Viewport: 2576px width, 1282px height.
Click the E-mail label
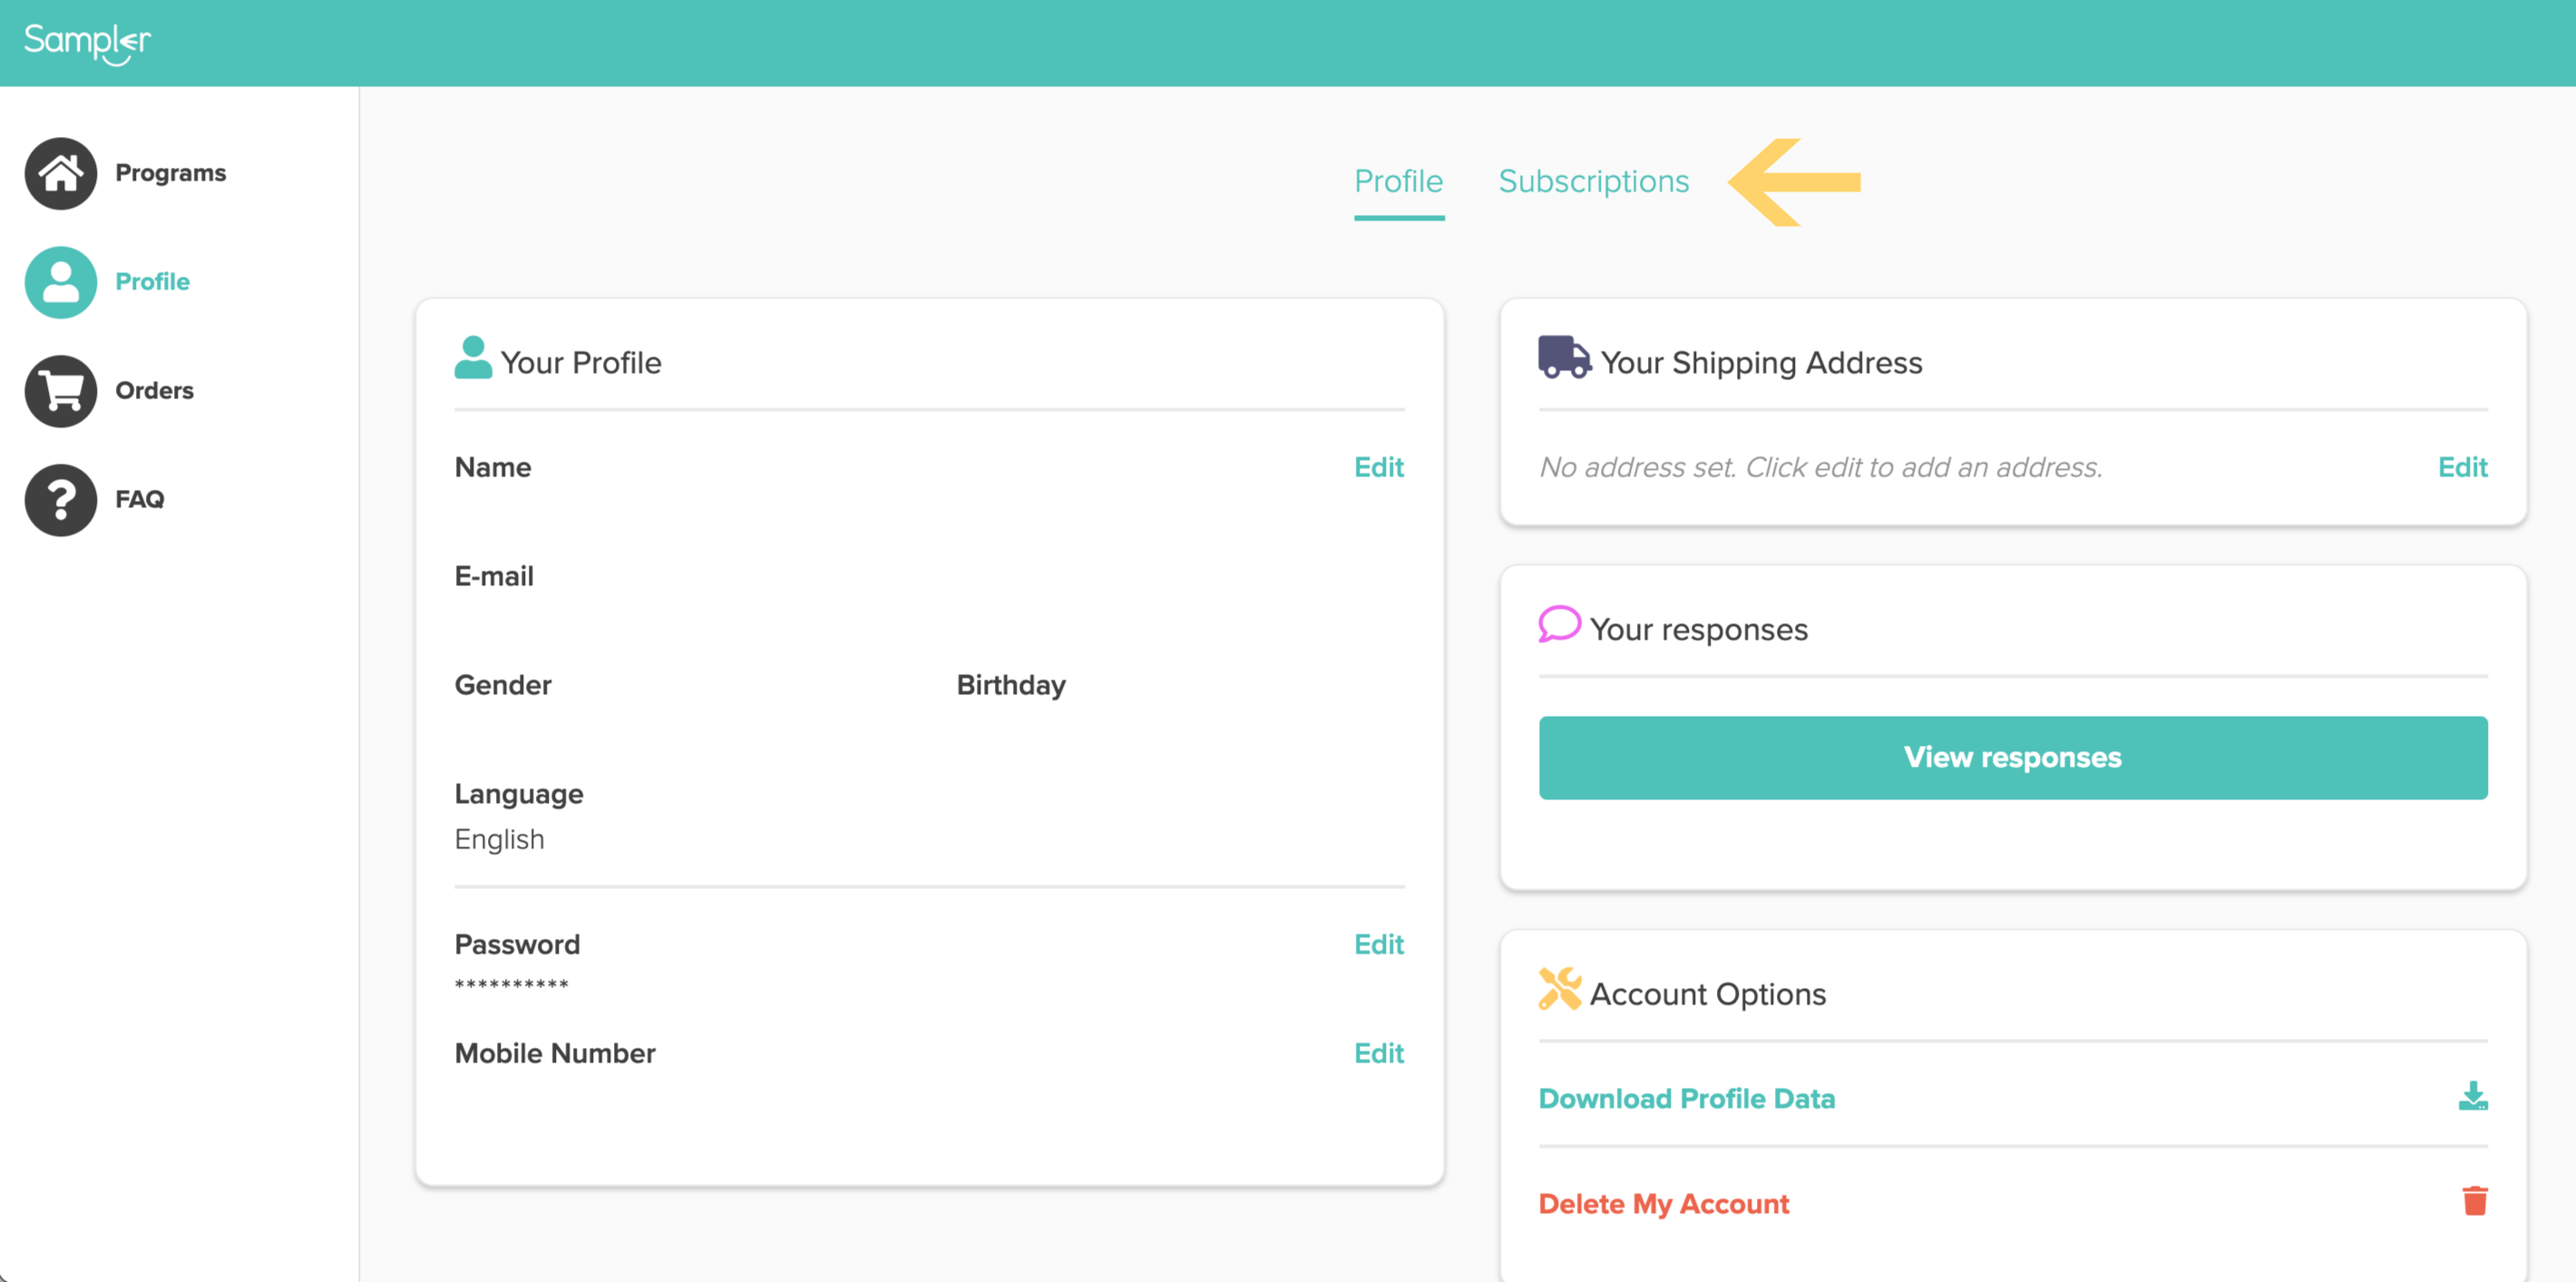(x=494, y=576)
